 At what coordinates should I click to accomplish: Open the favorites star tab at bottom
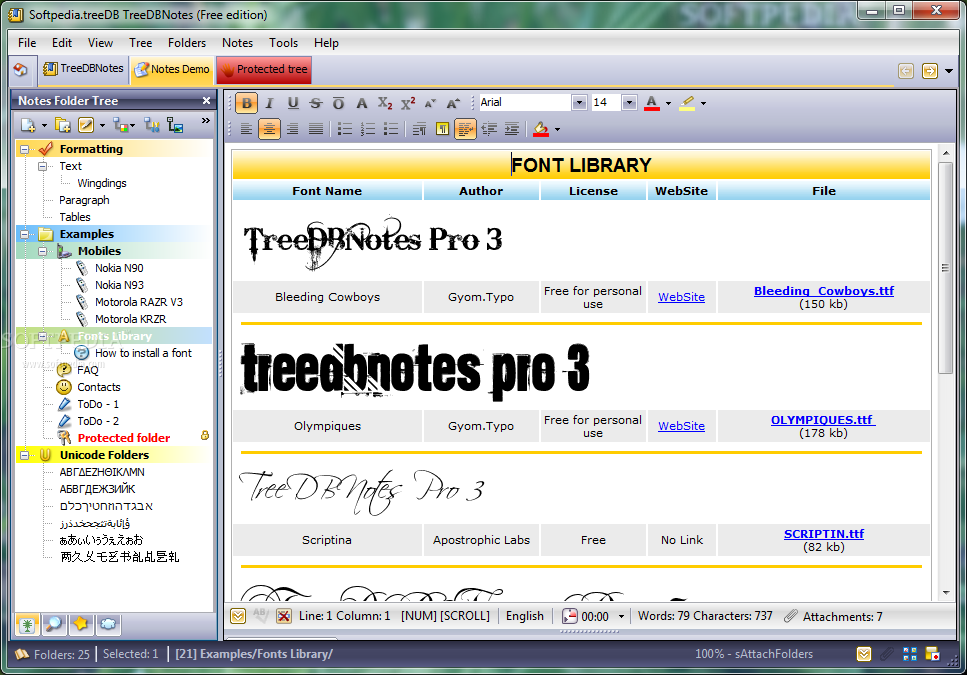point(81,624)
